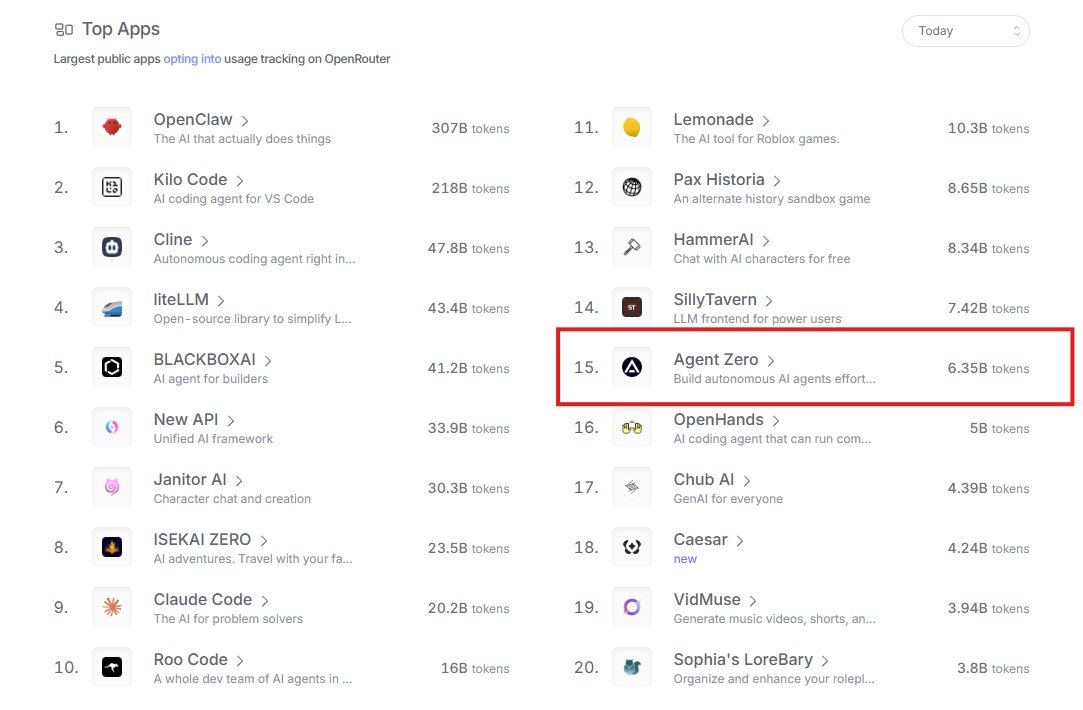Open the Chub AI app name link
Image resolution: width=1083 pixels, height=710 pixels.
704,480
